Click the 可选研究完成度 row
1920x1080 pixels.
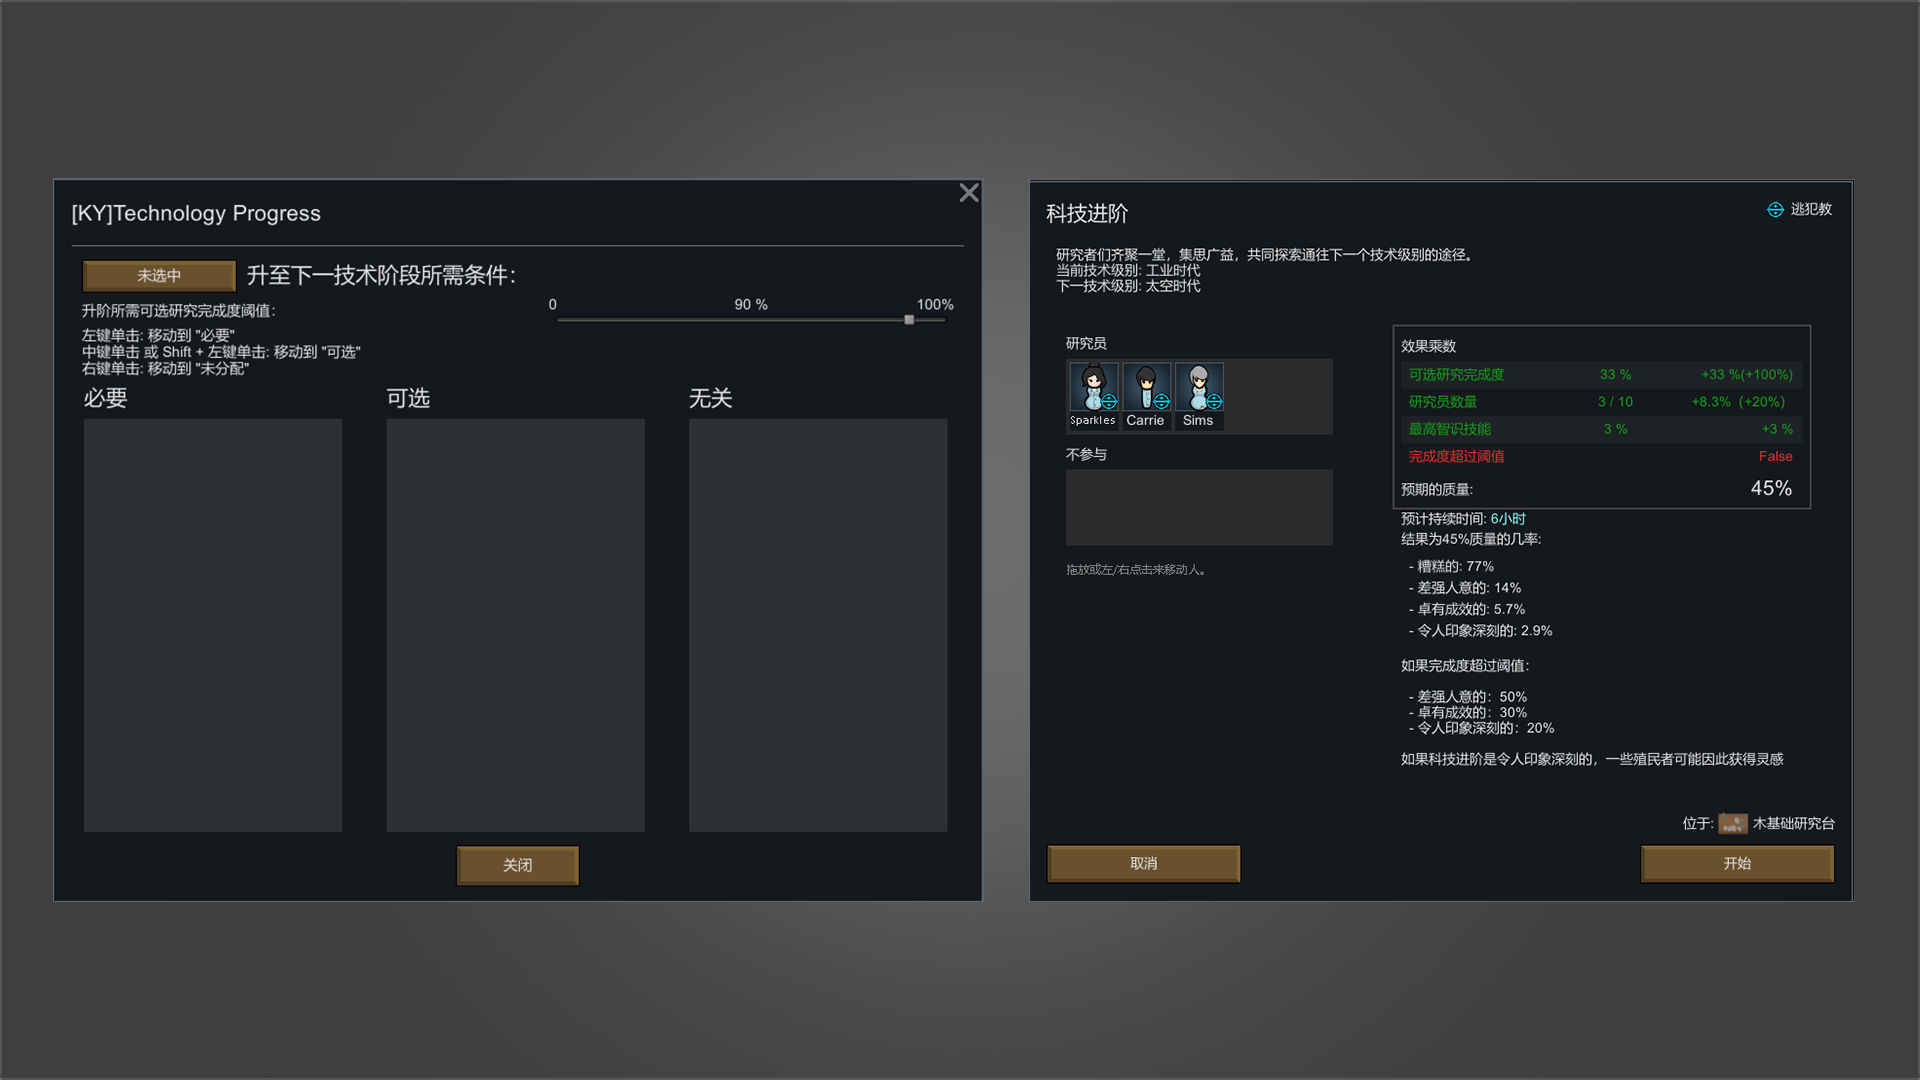point(1601,375)
